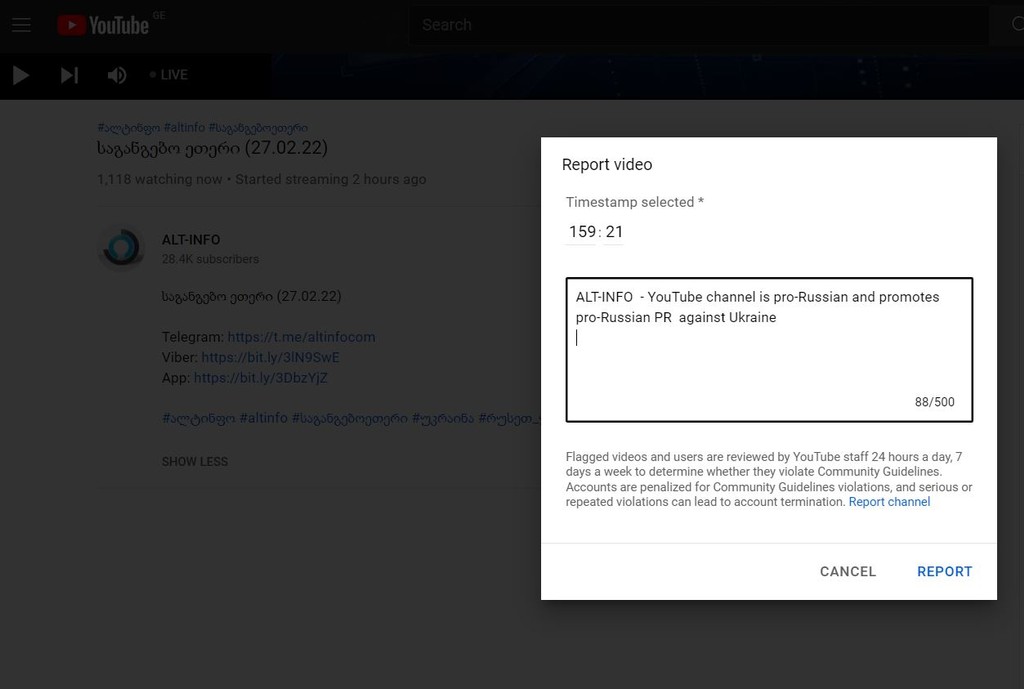Edit the timestamp seconds field 21

(614, 232)
